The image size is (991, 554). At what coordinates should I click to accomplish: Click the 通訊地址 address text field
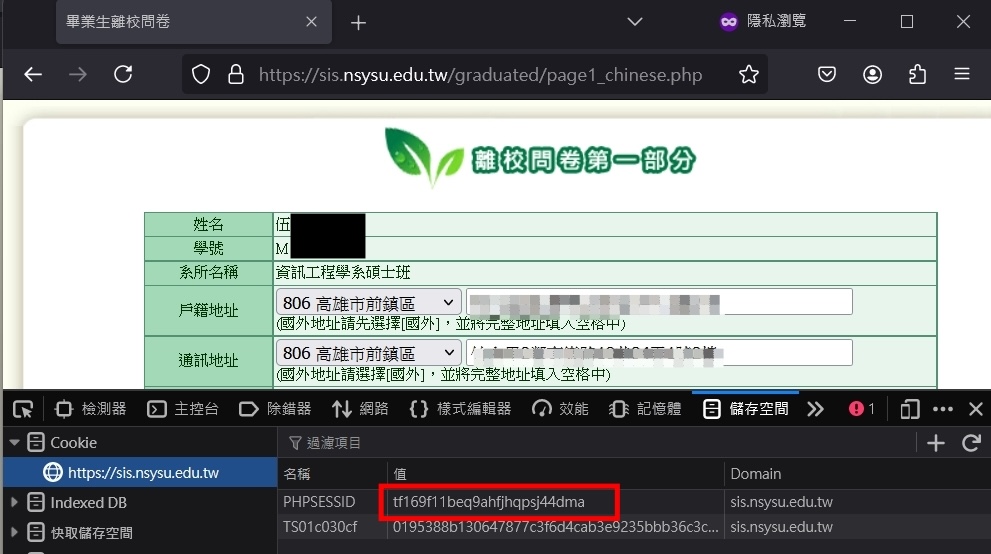(x=659, y=352)
